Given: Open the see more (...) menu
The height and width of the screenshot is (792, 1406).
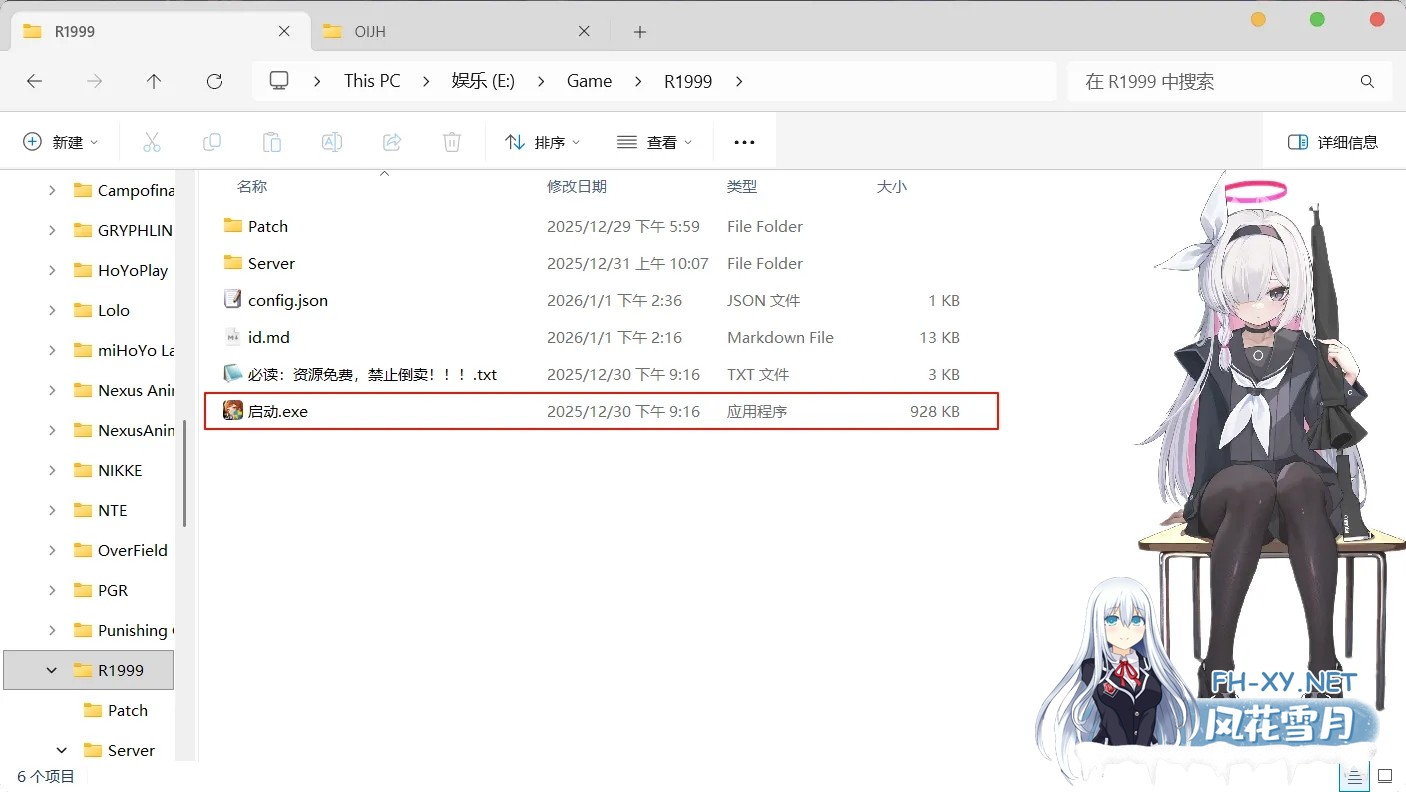Looking at the screenshot, I should point(744,141).
